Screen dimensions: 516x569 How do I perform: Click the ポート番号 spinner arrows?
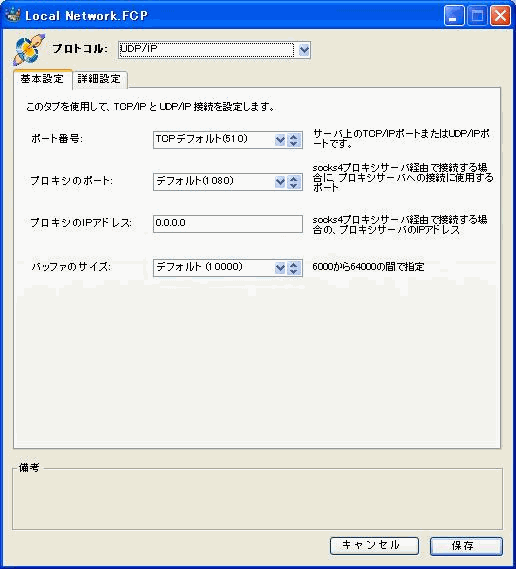coord(294,140)
